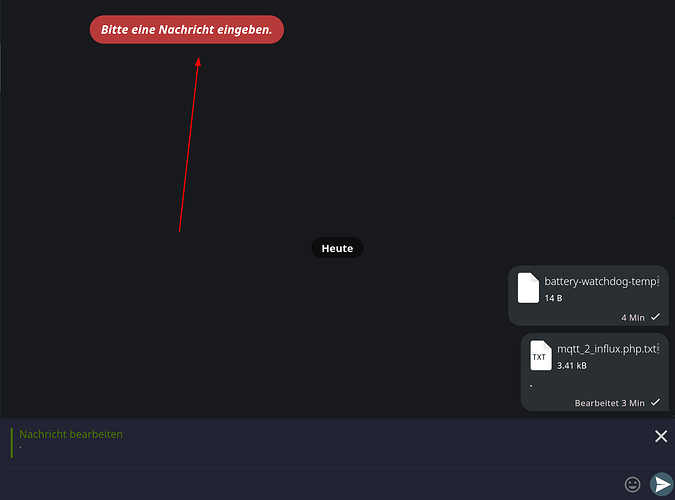Click the green edit indicator bar
This screenshot has width=675, height=500.
coord(12,442)
